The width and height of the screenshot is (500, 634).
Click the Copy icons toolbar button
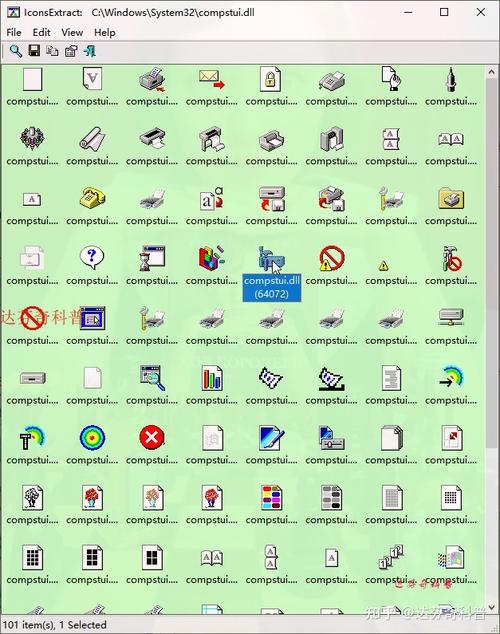click(x=52, y=51)
